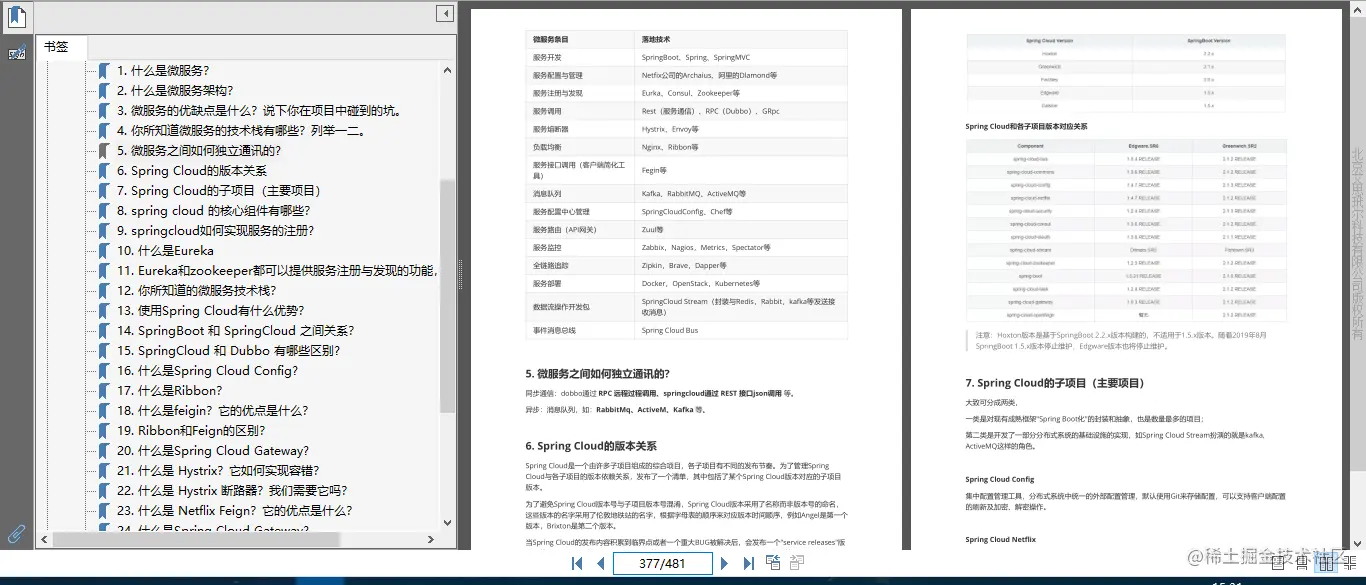Viewport: 1366px width, 585px height.
Task: Open bookmark 21. 什么是 Hystrix
Action: click(x=219, y=471)
